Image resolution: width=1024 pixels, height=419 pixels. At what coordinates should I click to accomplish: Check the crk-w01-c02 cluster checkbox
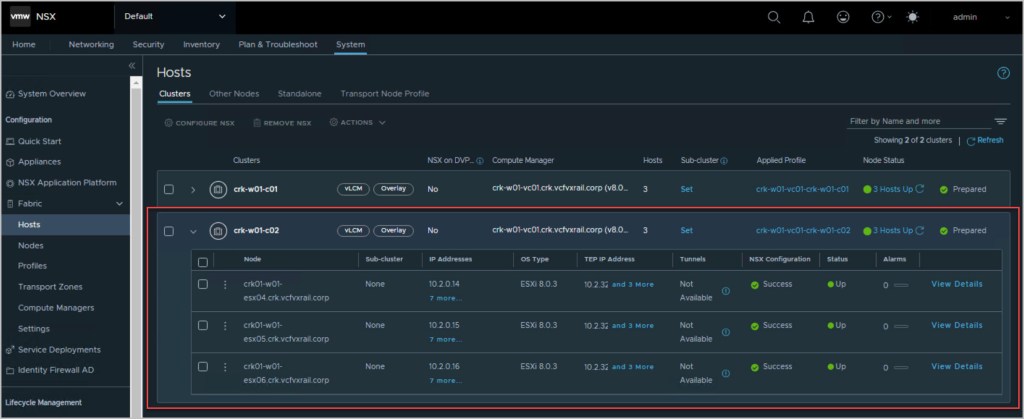click(x=169, y=231)
